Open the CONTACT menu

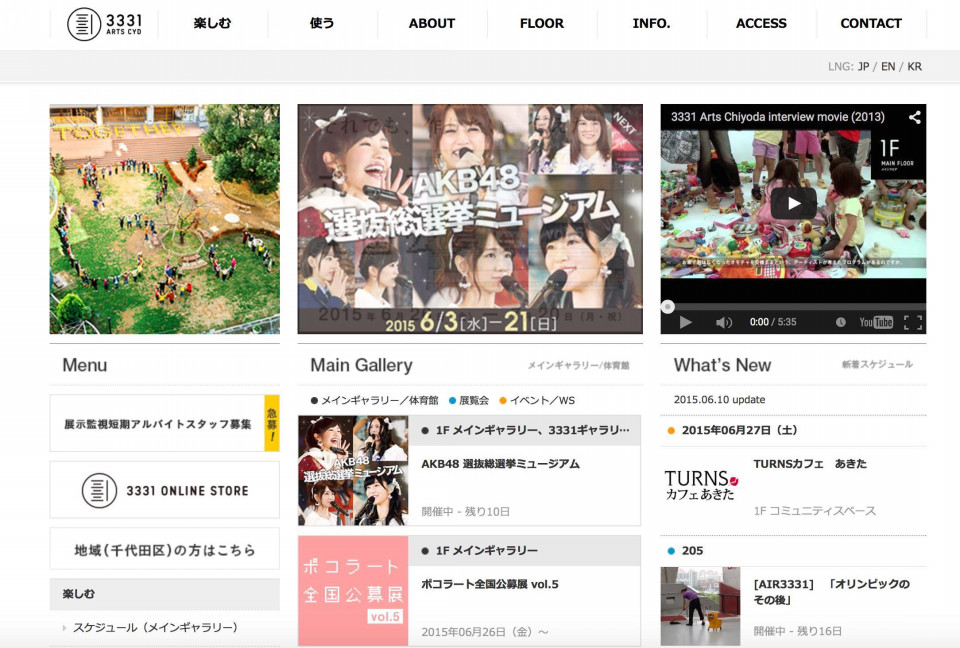871,23
